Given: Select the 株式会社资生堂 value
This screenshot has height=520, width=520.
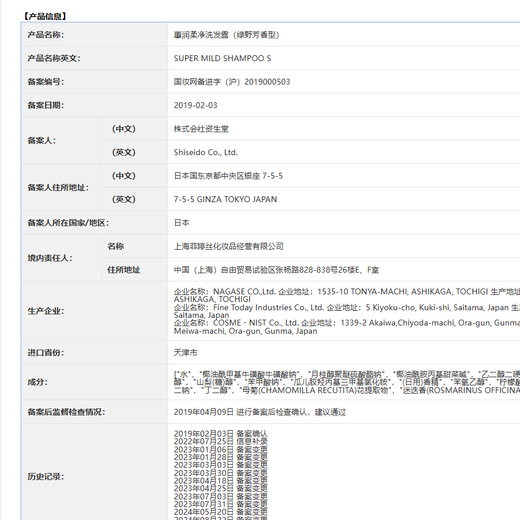Looking at the screenshot, I should tap(201, 129).
